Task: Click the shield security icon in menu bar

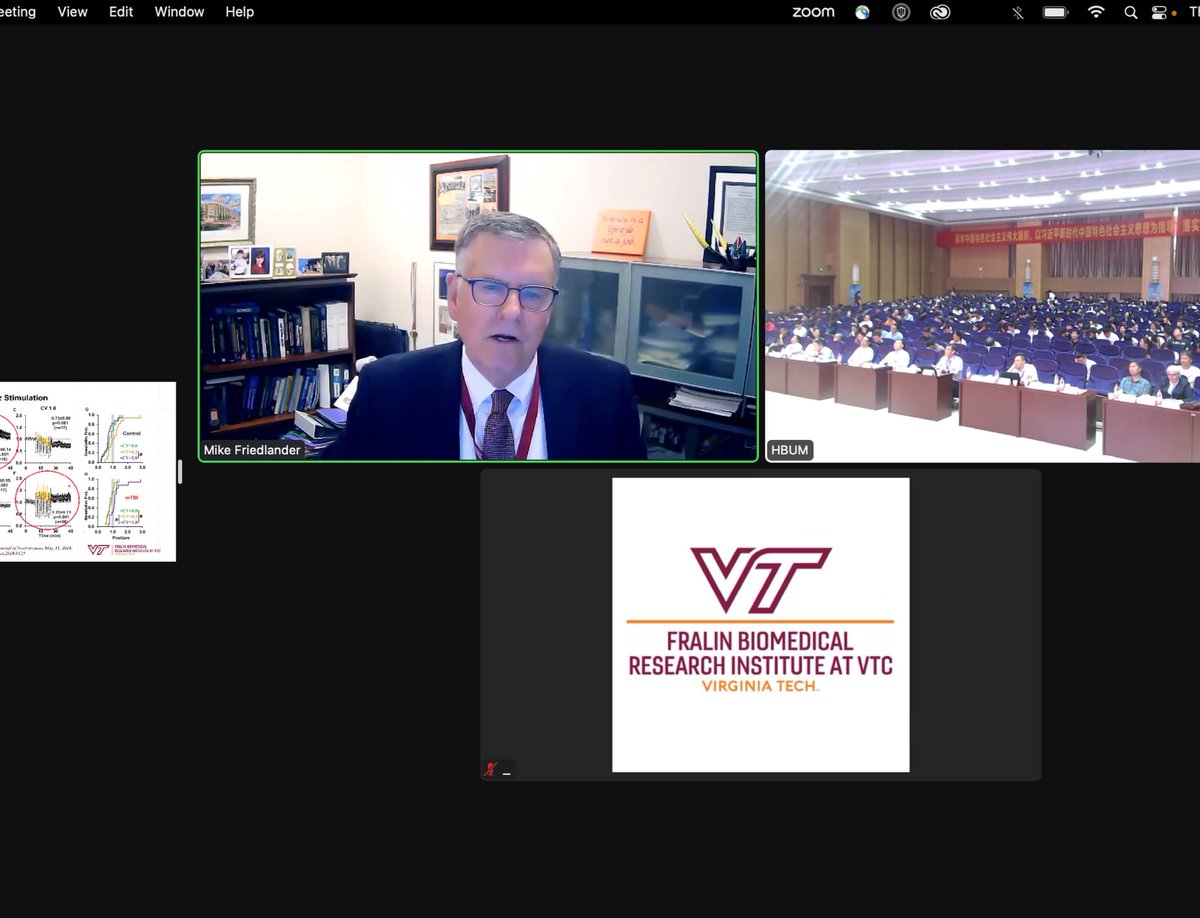Action: point(901,12)
